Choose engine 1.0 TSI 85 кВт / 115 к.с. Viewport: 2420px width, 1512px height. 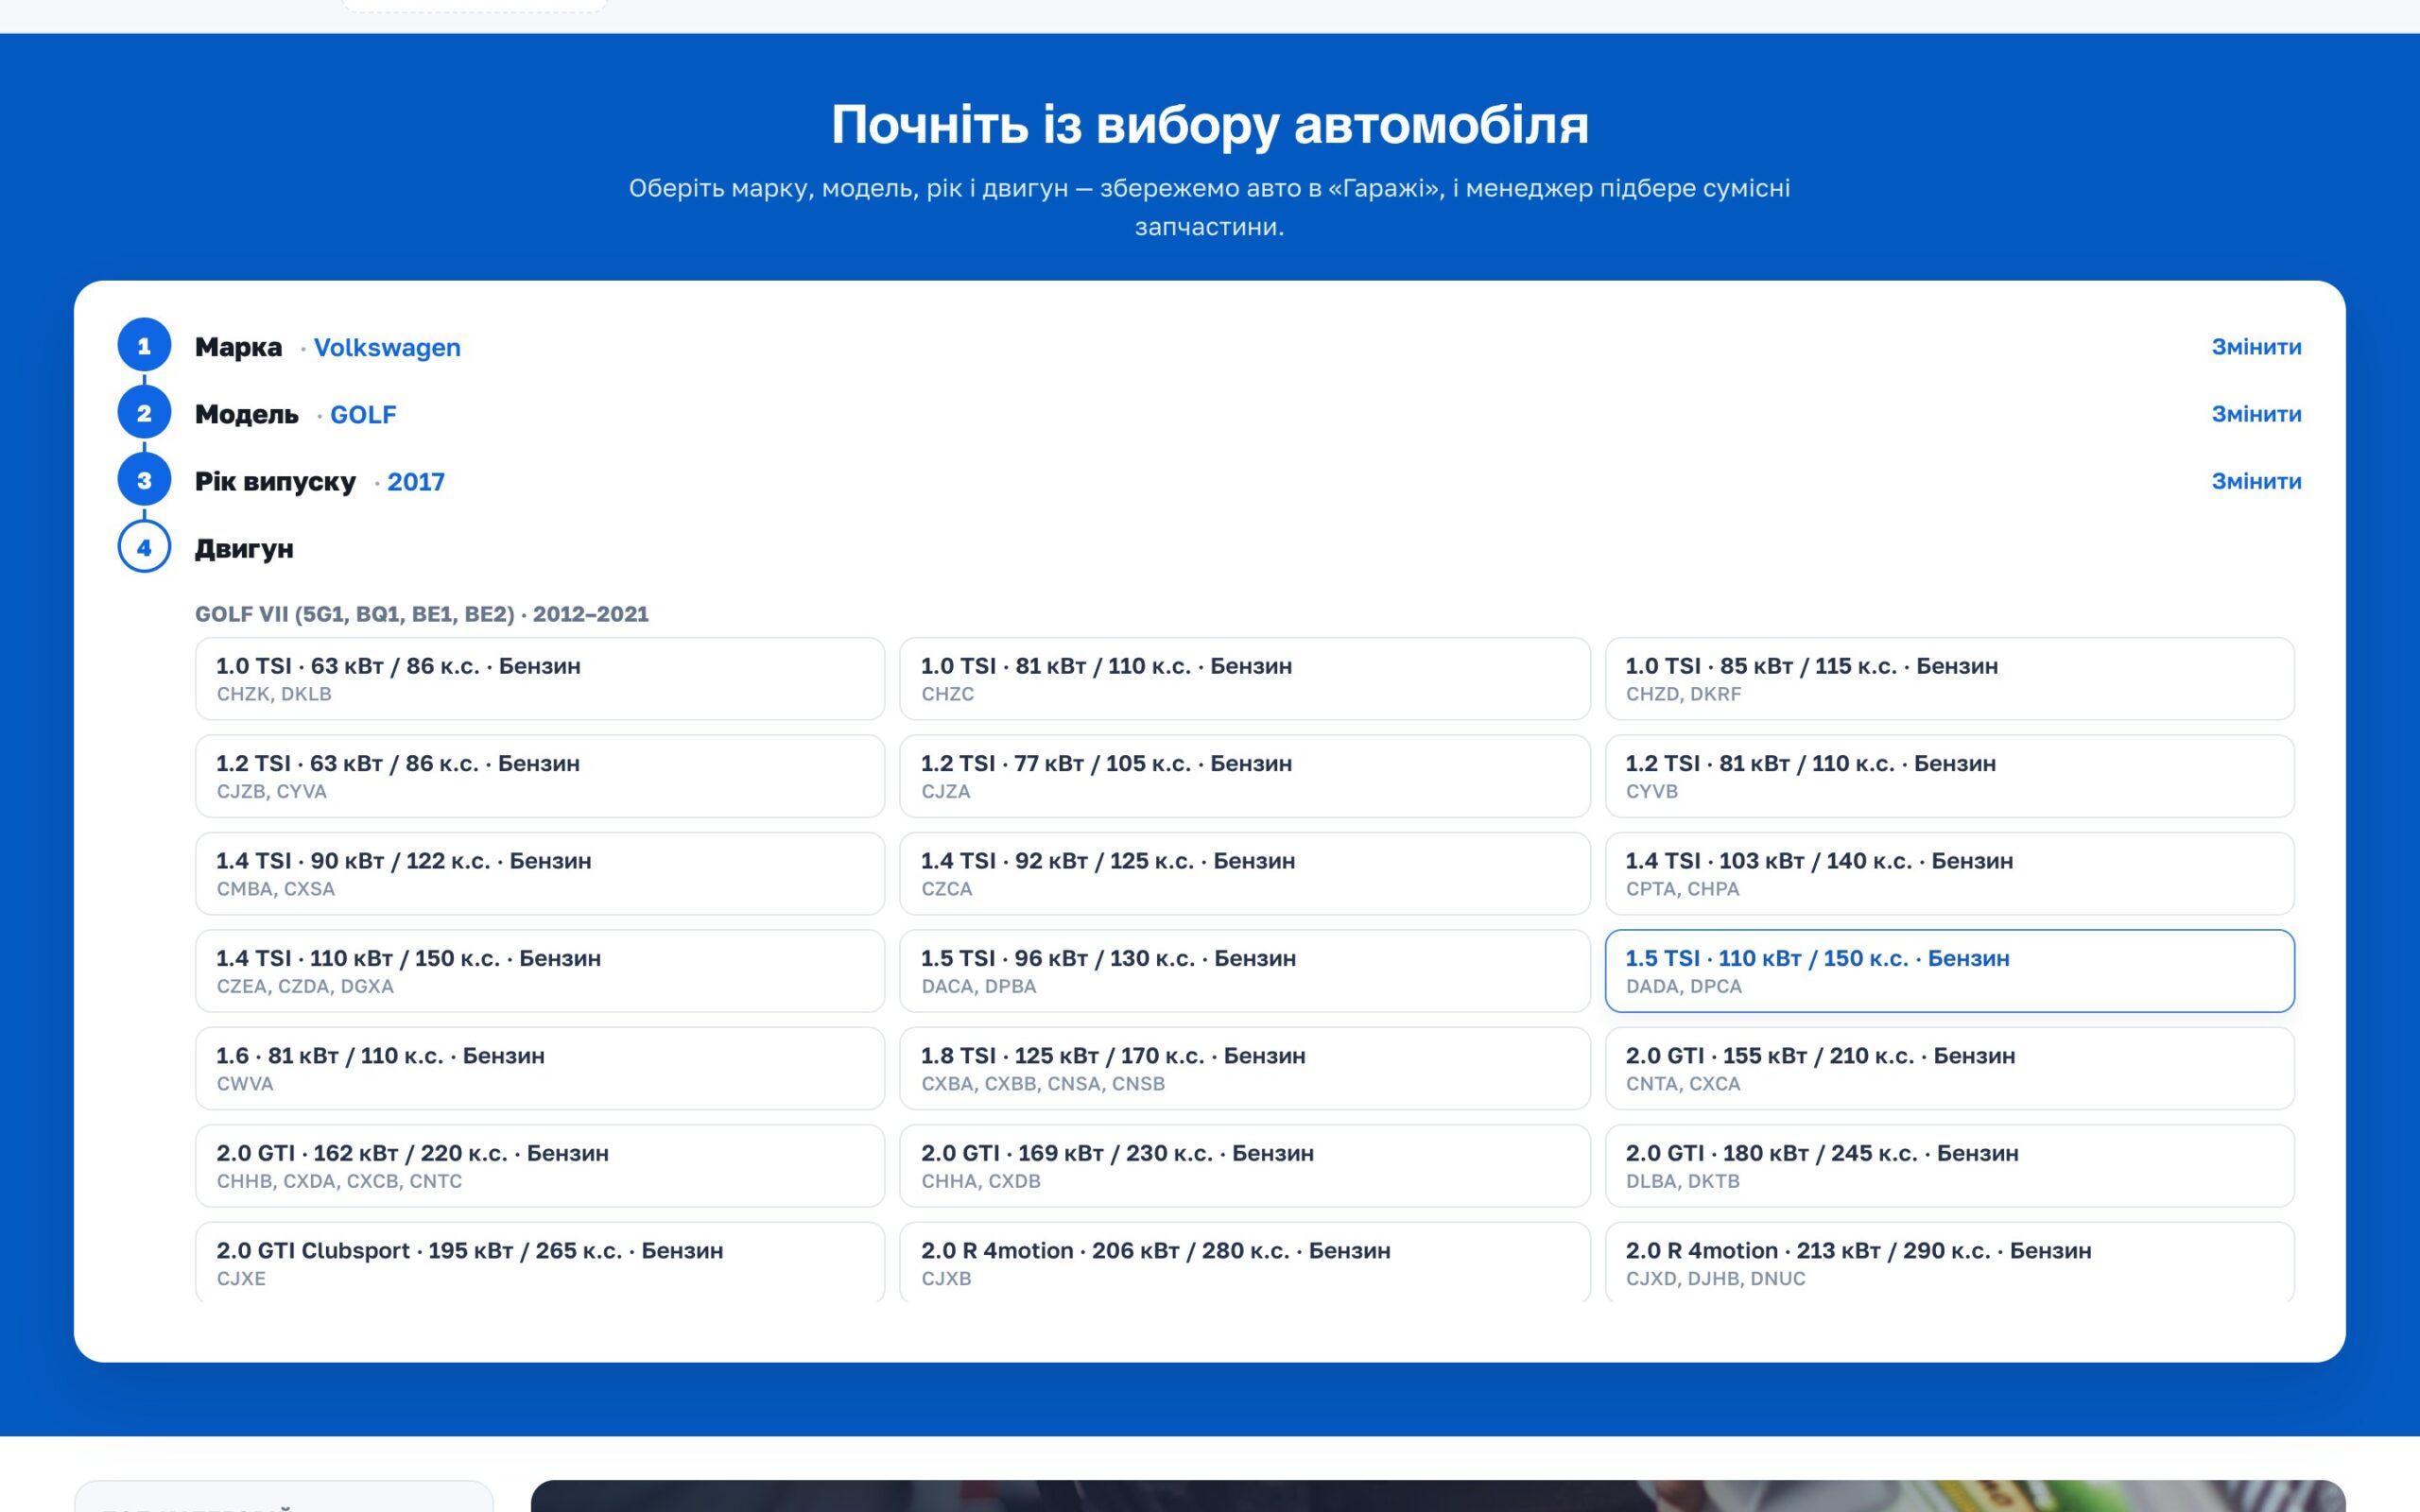point(1949,679)
